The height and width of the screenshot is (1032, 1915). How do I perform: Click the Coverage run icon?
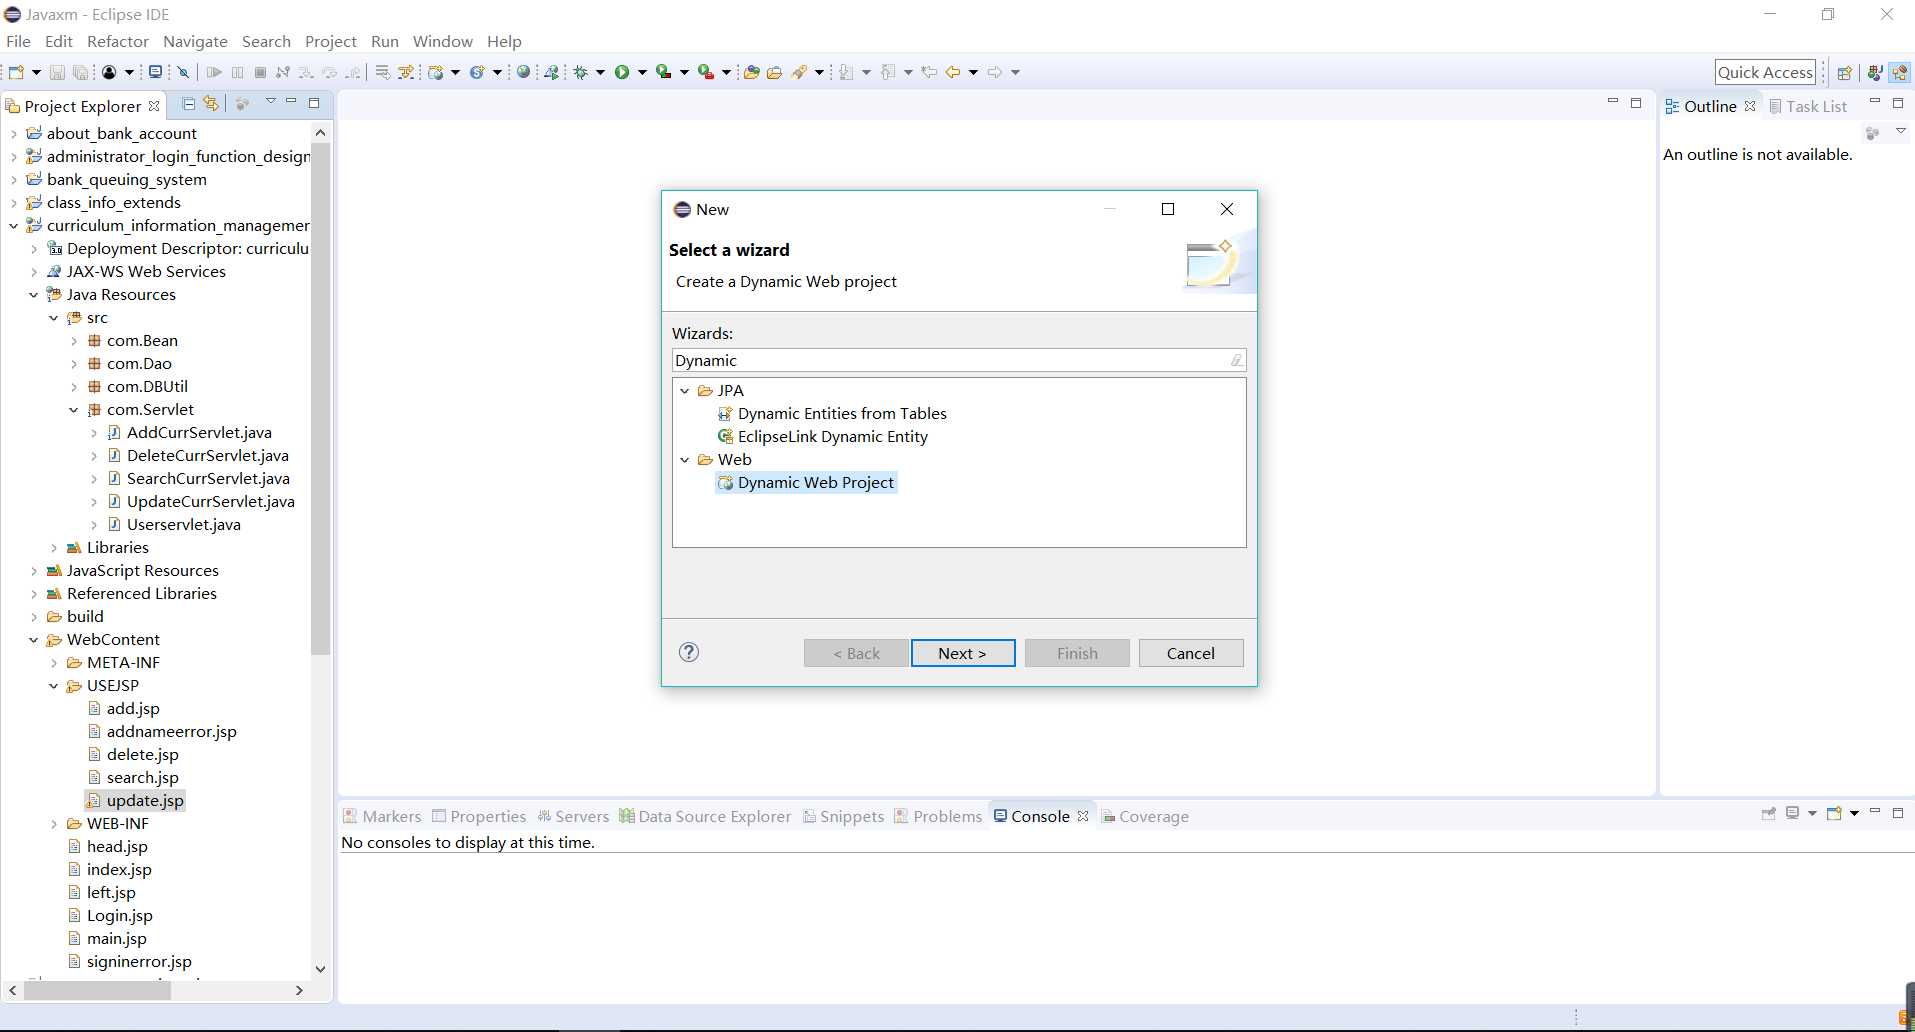coord(663,72)
